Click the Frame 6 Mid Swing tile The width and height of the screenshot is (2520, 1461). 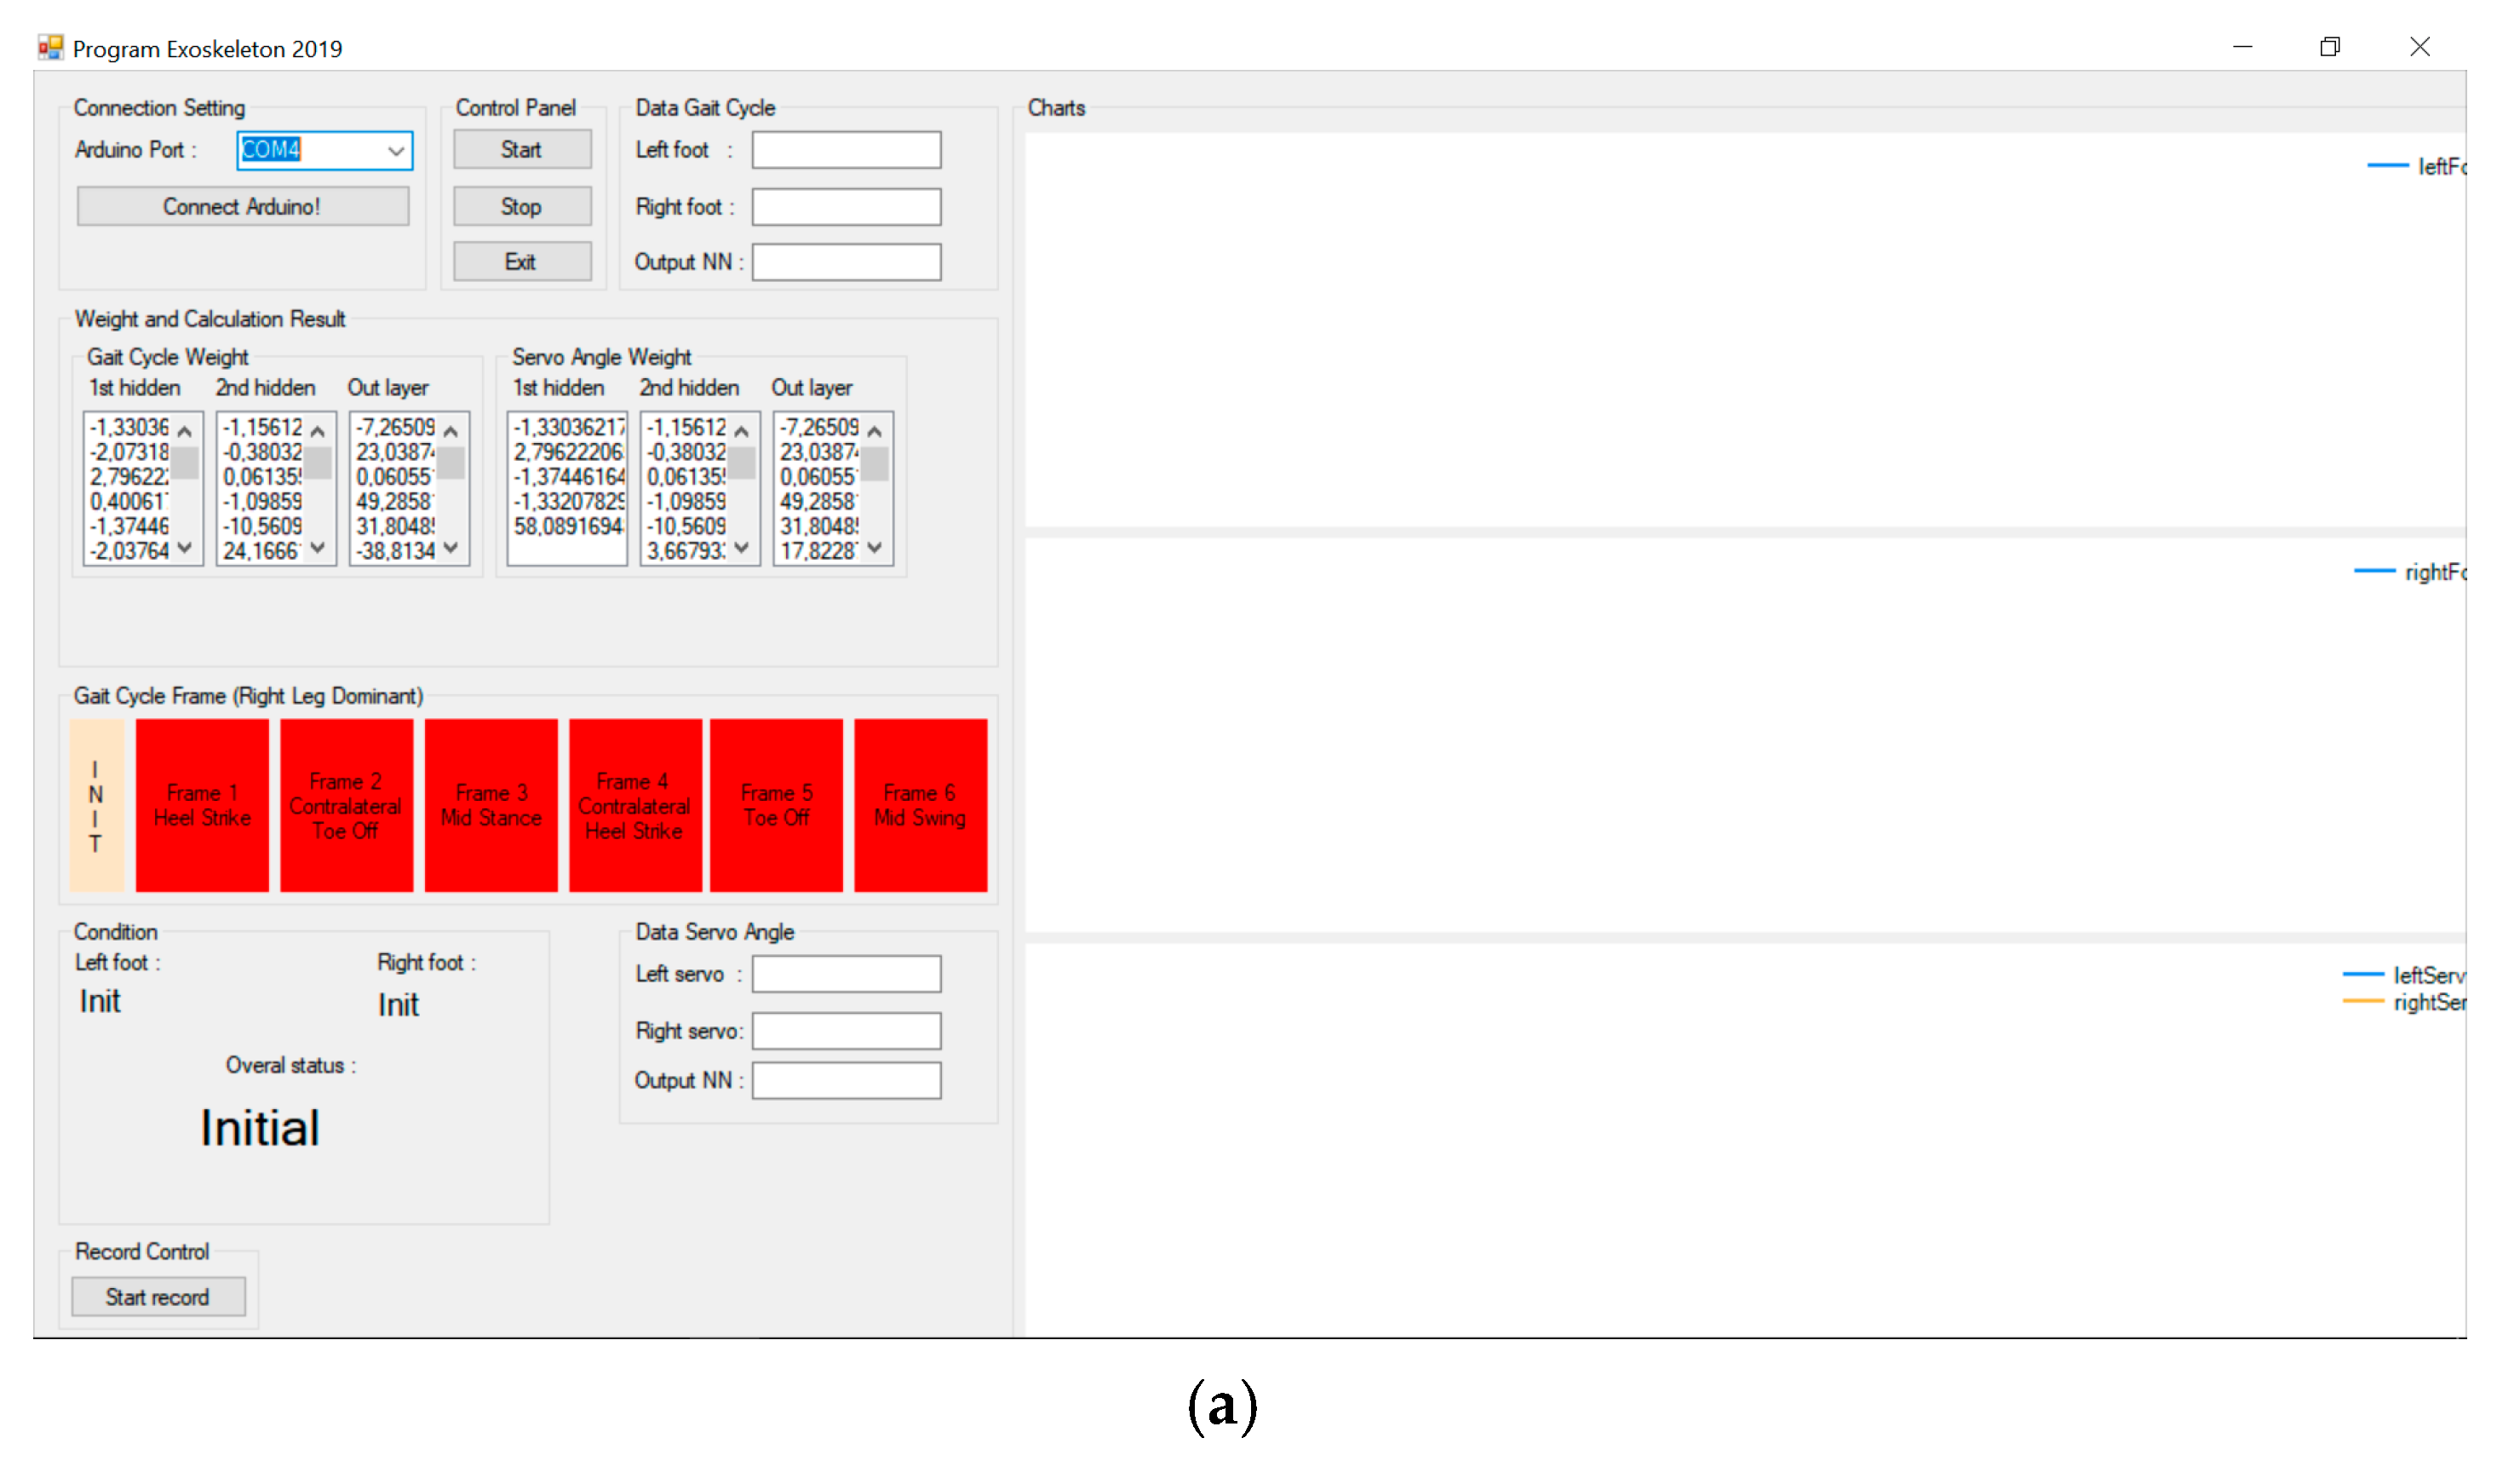pos(920,805)
